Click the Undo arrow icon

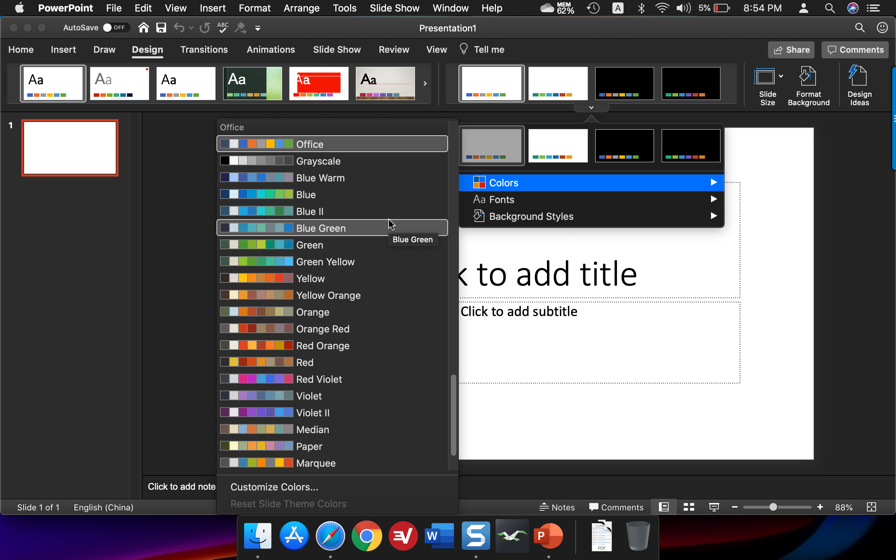pyautogui.click(x=179, y=27)
